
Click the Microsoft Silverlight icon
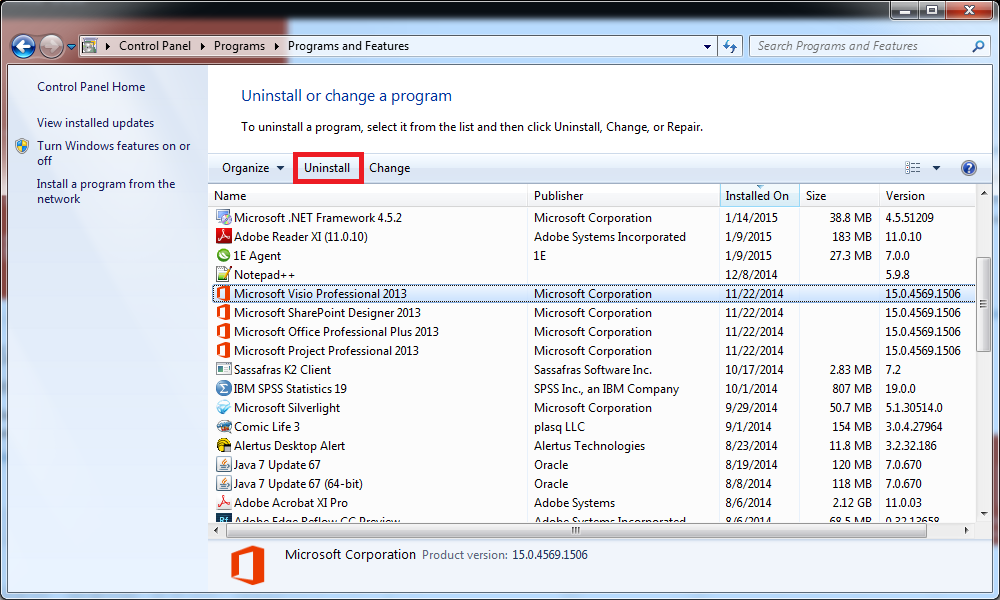coord(224,408)
